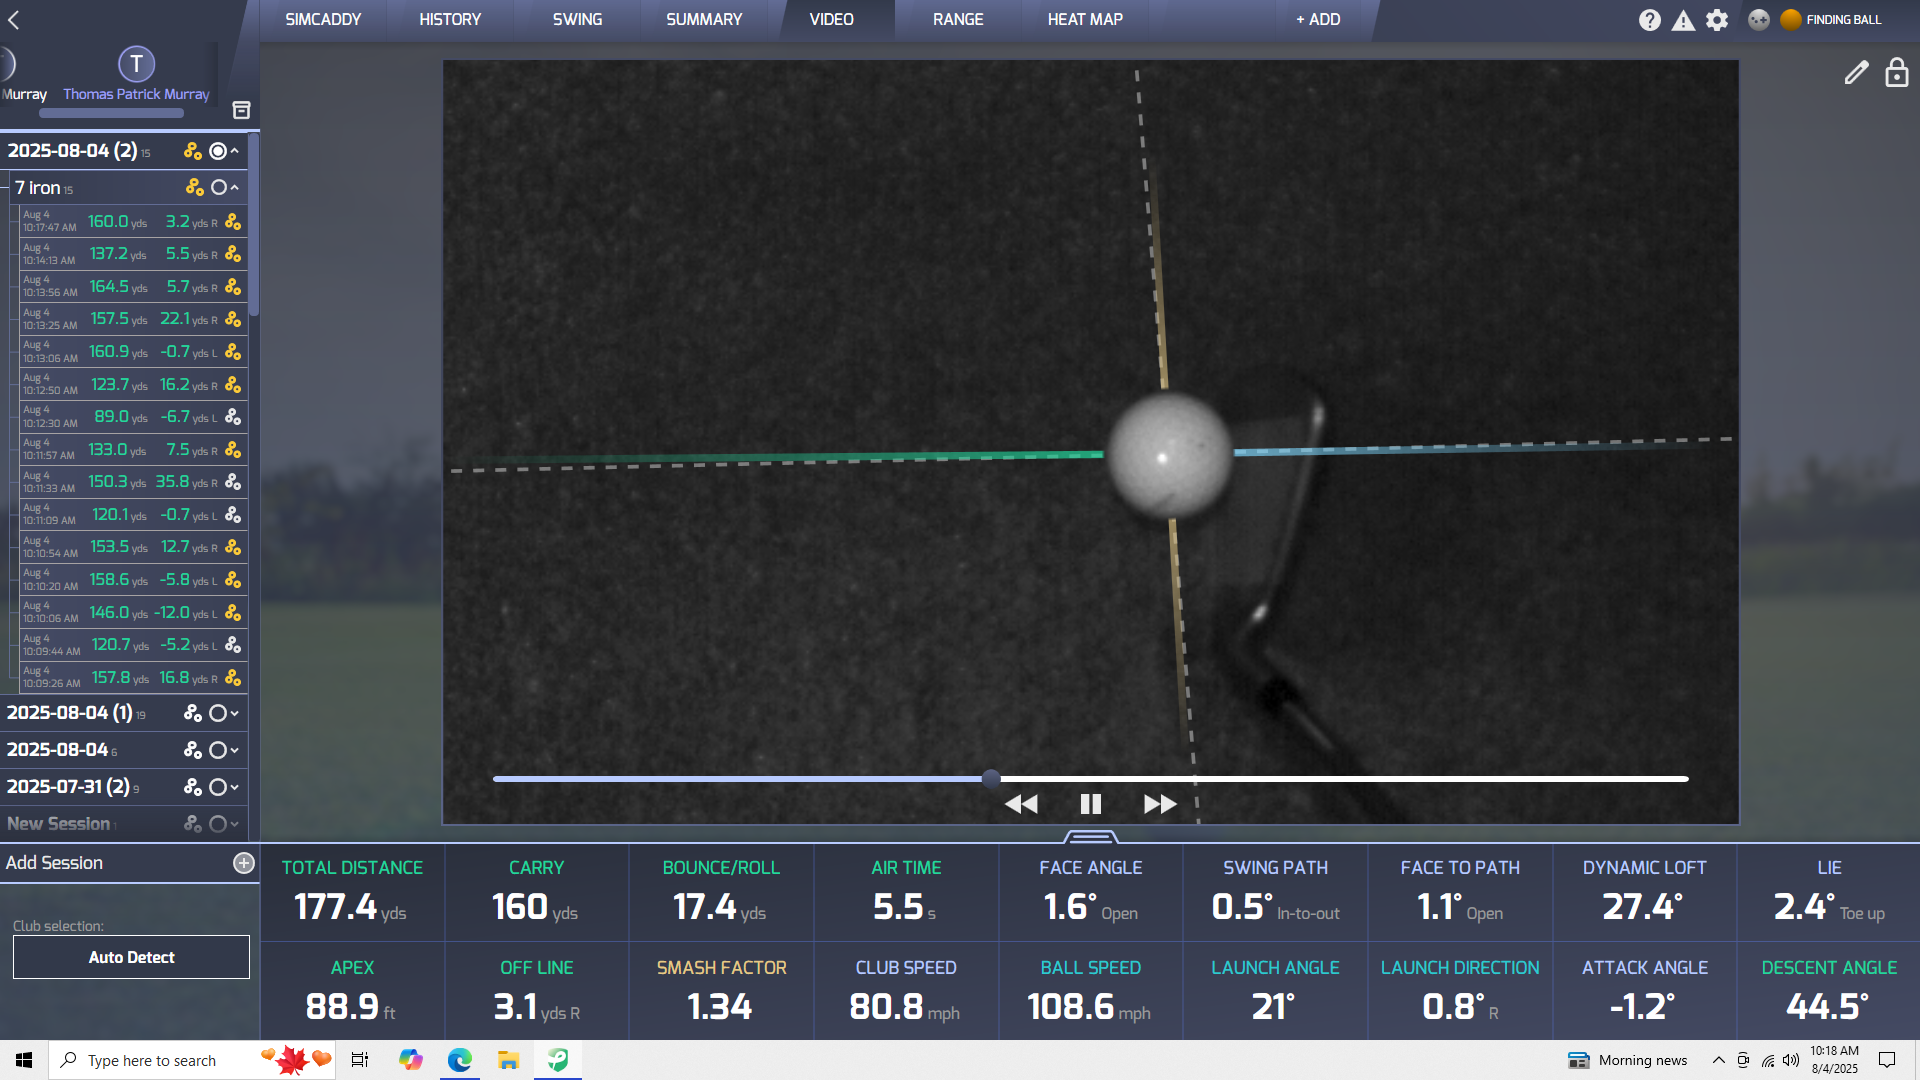Screen dimensions: 1920x1080
Task: Click the orange Finding Ball status indicator
Action: [1791, 19]
